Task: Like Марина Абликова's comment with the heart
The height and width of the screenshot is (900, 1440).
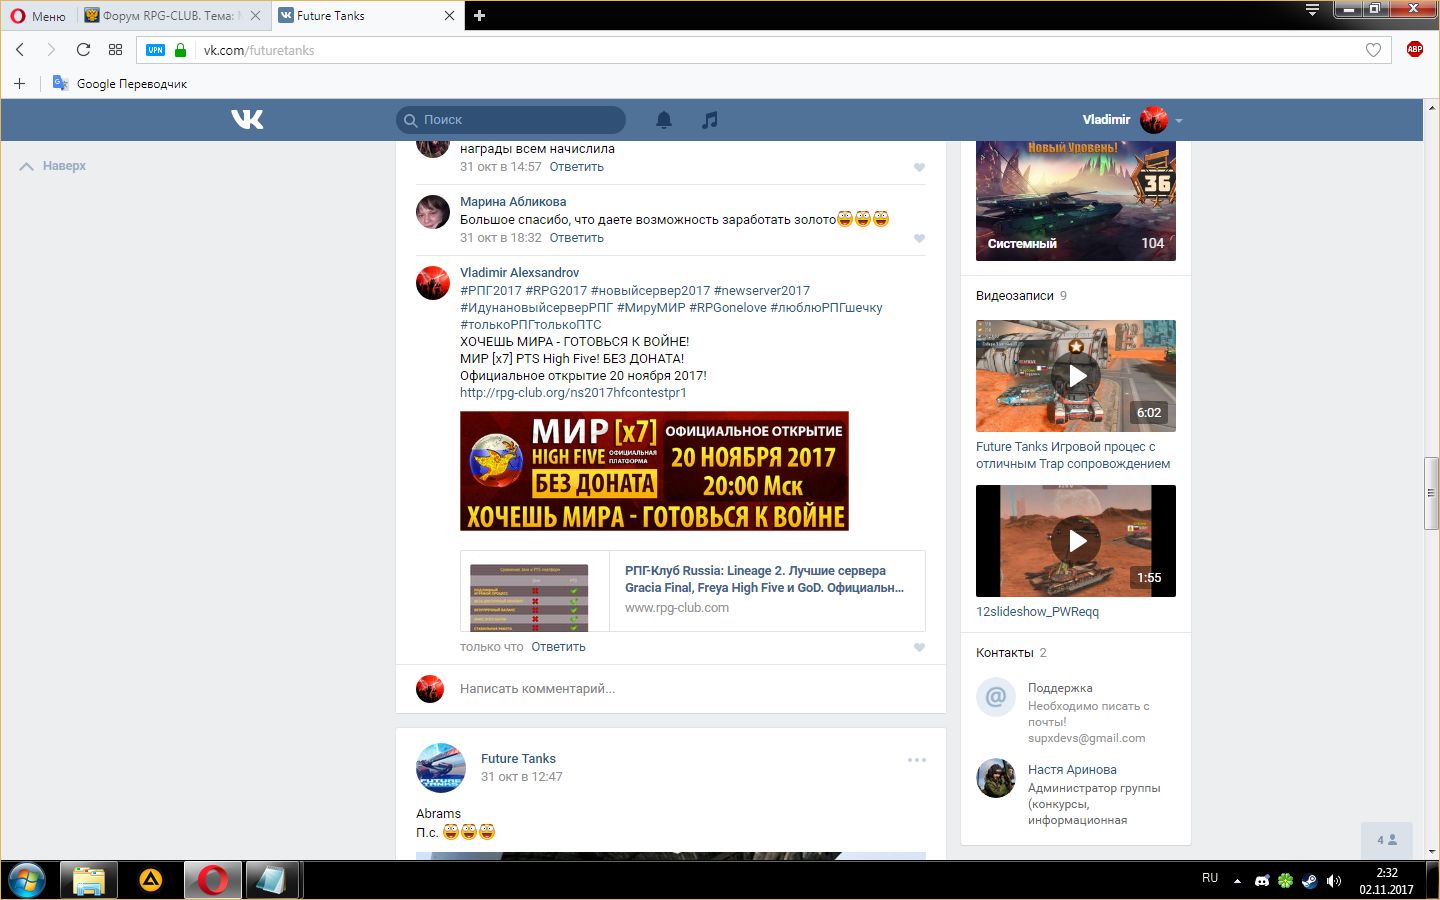Action: (x=919, y=238)
